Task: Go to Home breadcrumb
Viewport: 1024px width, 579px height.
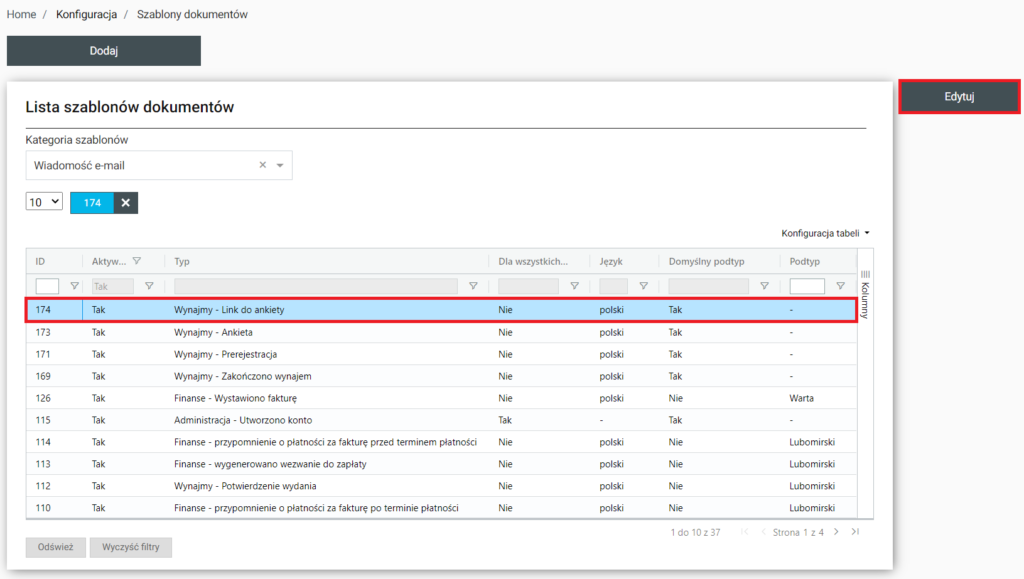Action: [x=21, y=15]
